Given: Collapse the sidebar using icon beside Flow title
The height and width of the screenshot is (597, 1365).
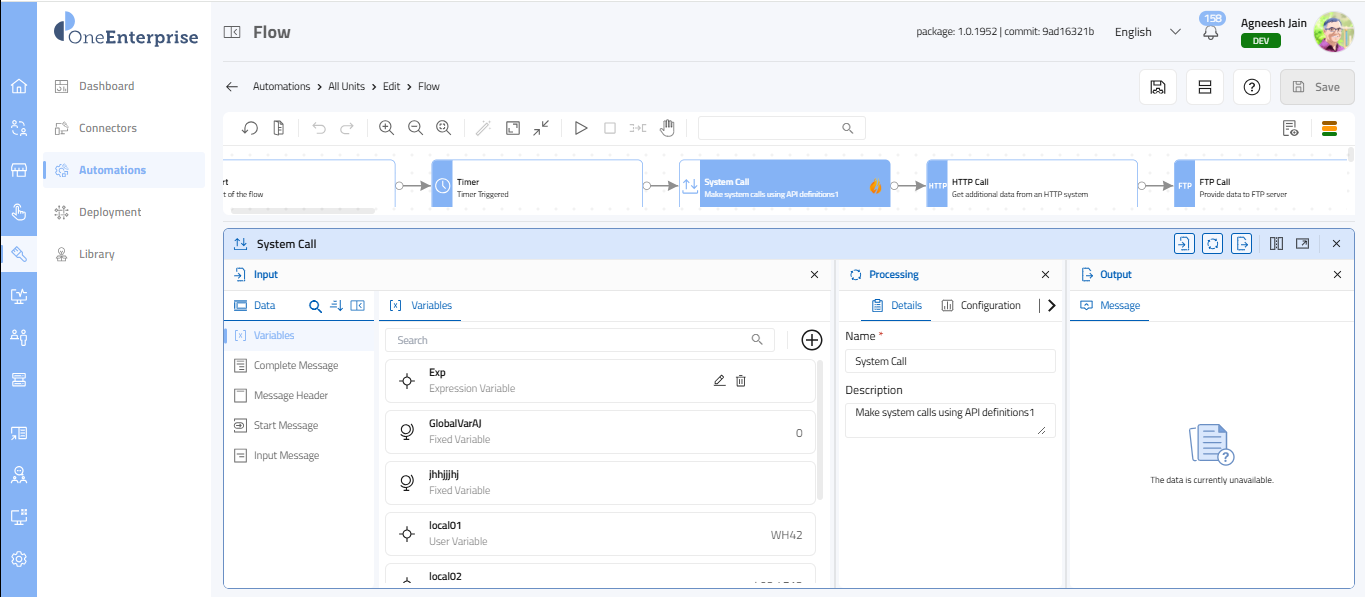Looking at the screenshot, I should 232,32.
